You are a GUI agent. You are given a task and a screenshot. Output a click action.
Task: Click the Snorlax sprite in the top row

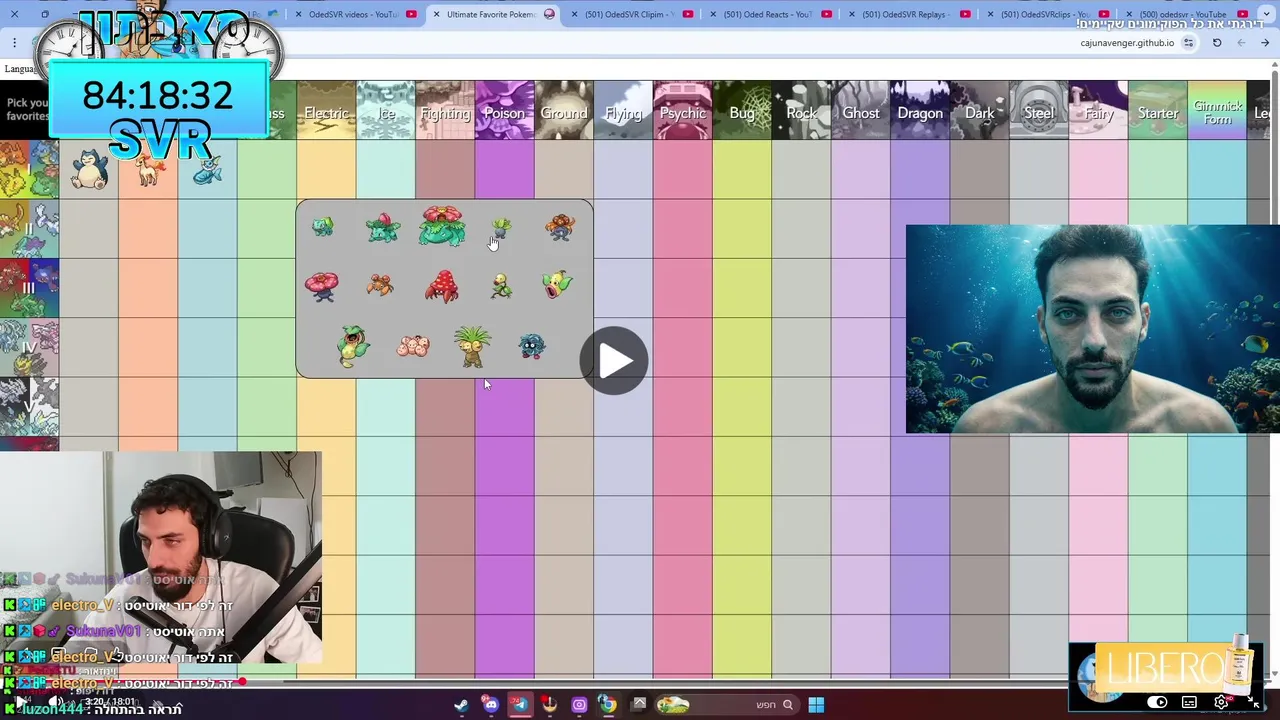[89, 170]
